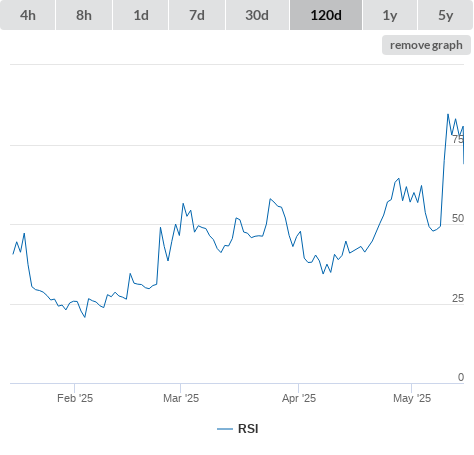Toggle the RSI series in the legend
474x455 pixels.
tap(238, 429)
